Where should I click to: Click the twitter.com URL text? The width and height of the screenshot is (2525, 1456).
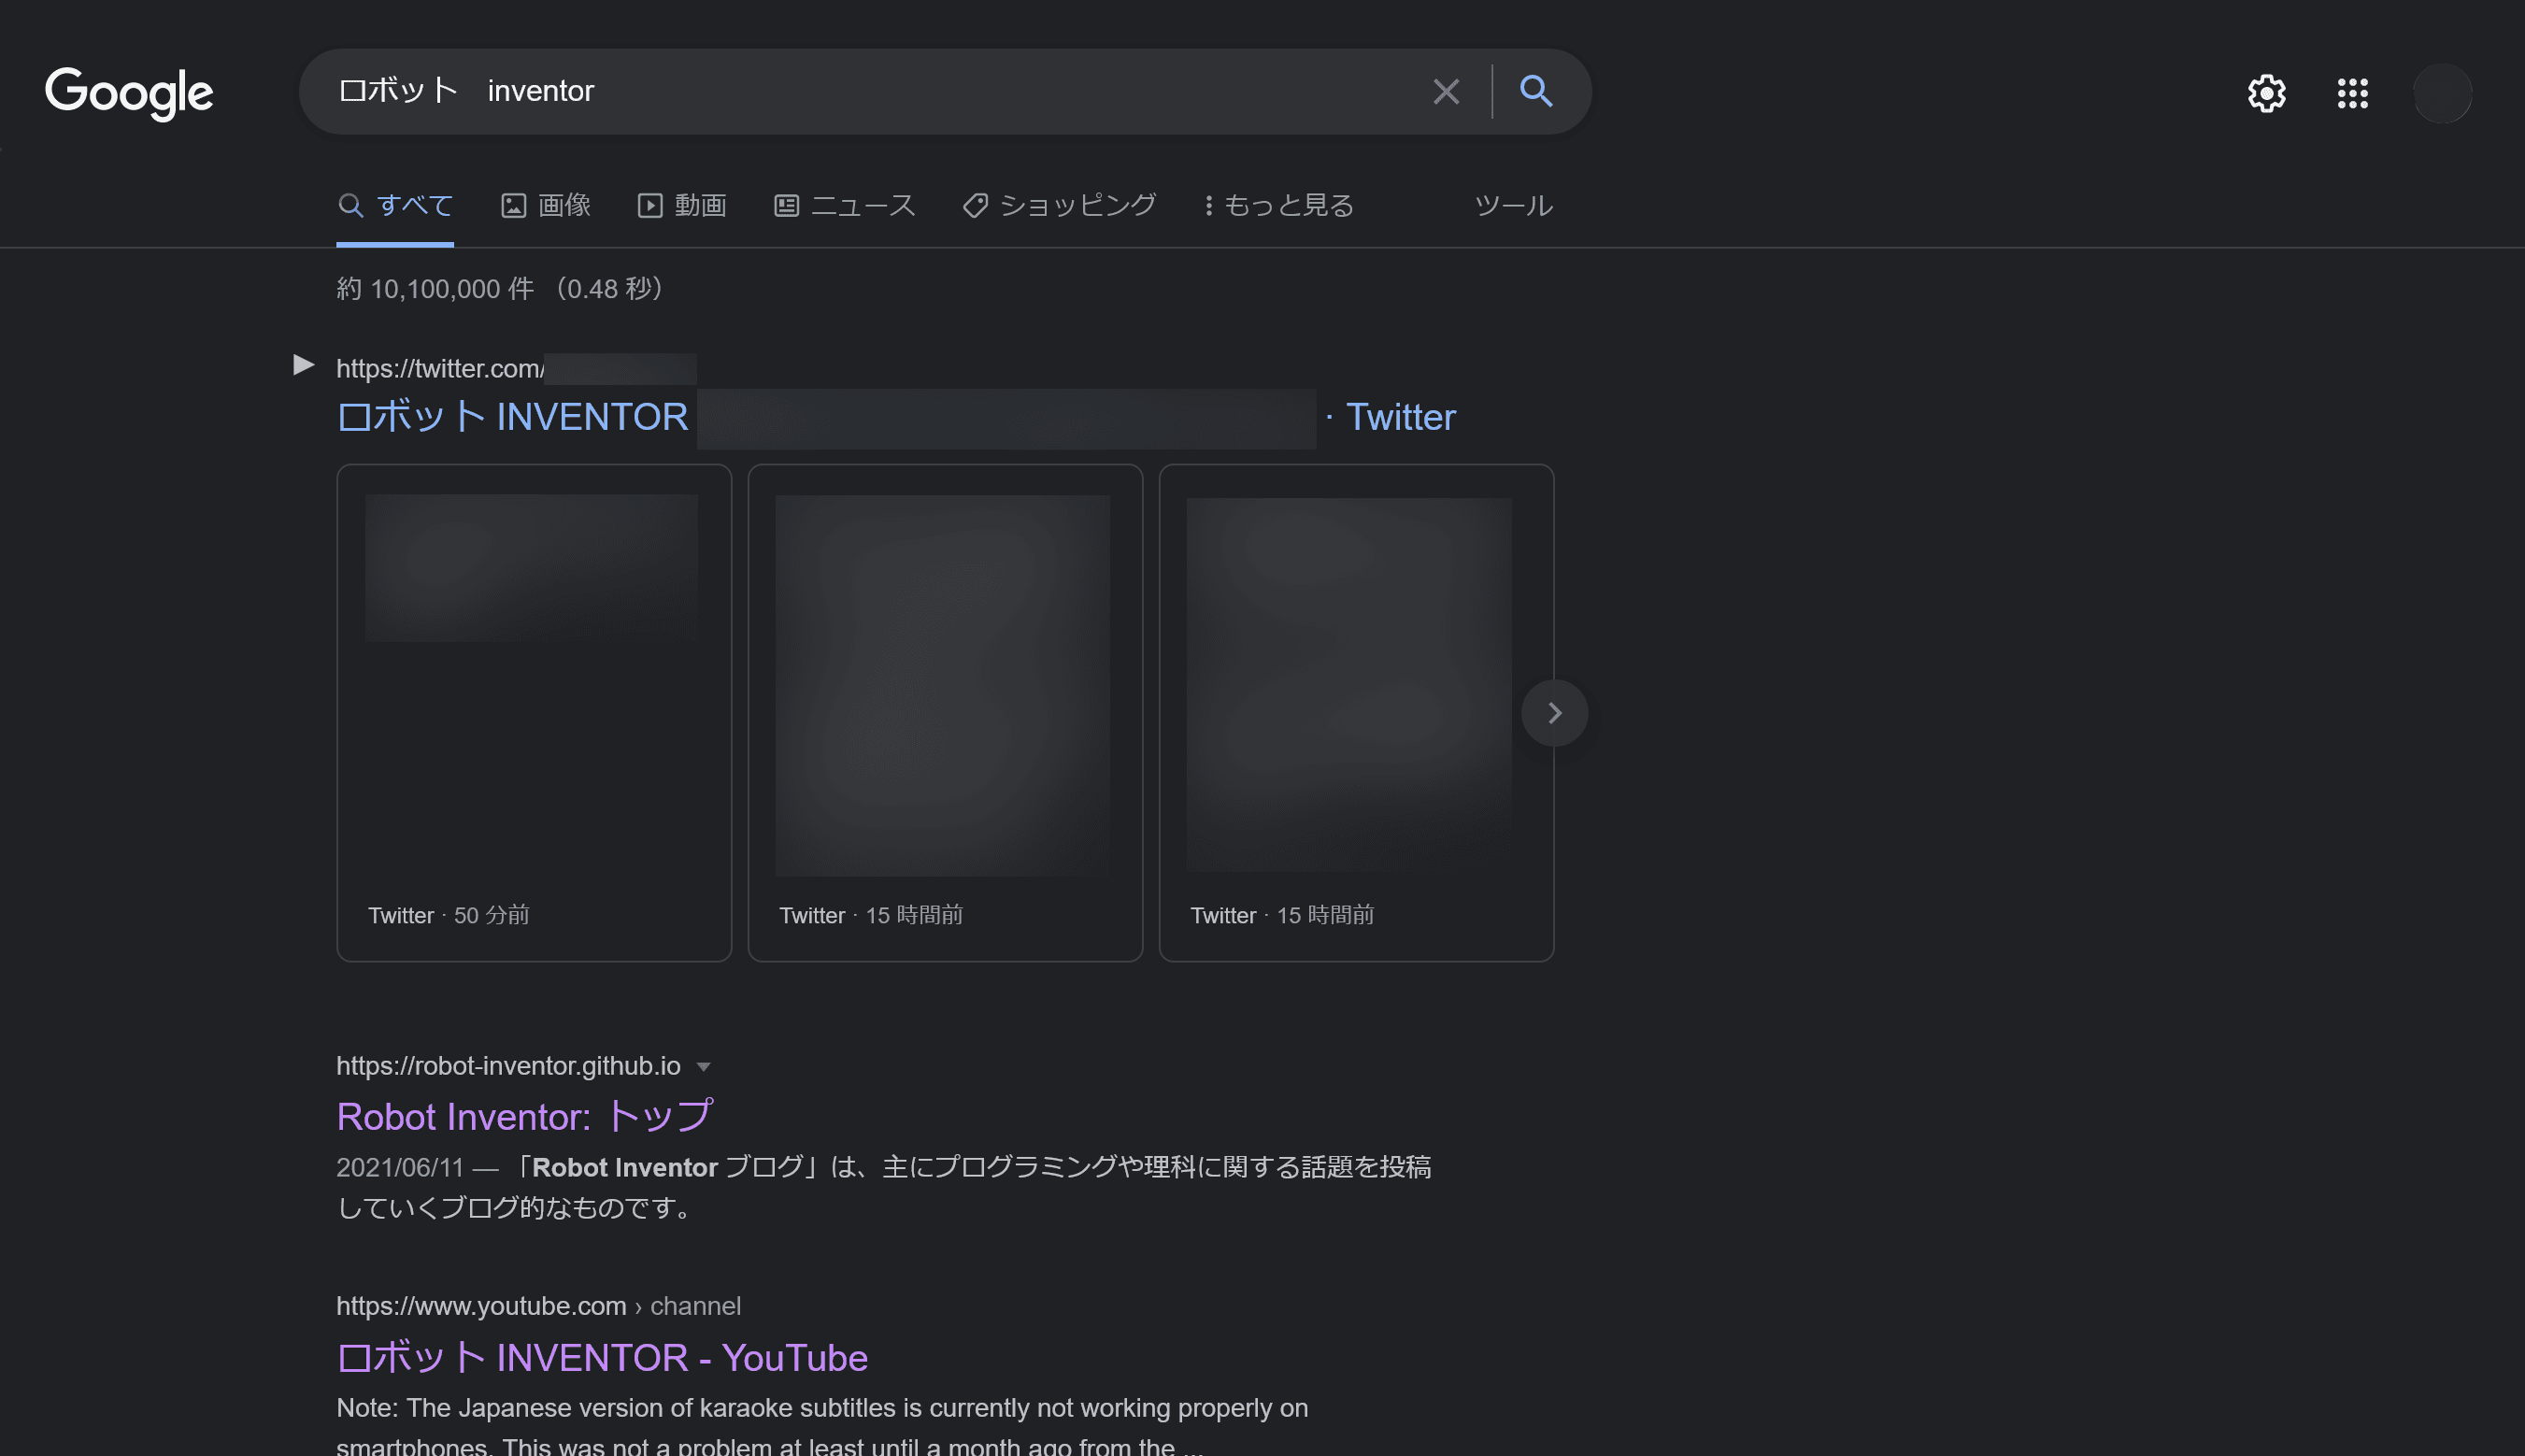[x=440, y=369]
